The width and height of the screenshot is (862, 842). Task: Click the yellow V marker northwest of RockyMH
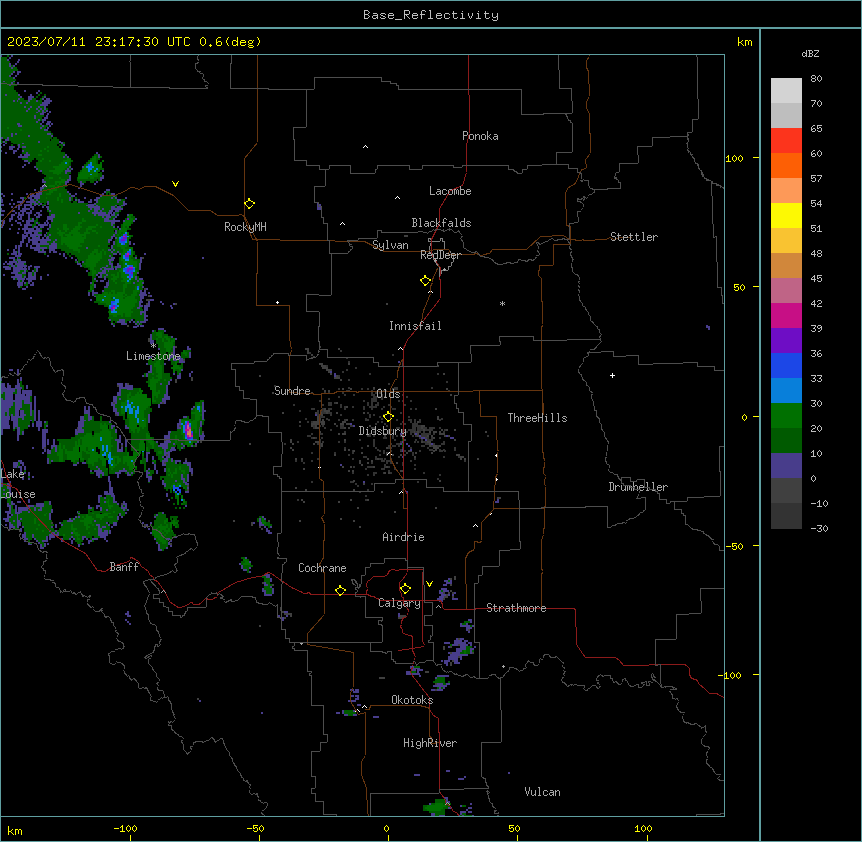pos(175,184)
